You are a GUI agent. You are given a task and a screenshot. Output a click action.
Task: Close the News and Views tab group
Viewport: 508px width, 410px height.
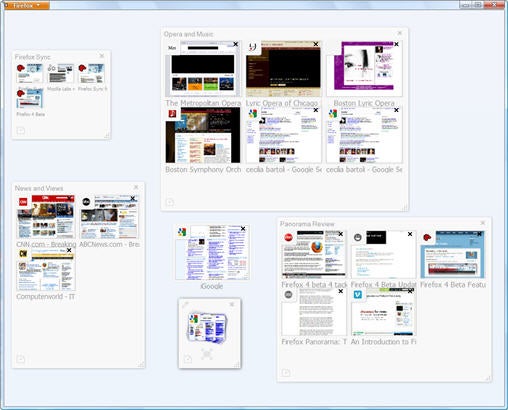136,187
